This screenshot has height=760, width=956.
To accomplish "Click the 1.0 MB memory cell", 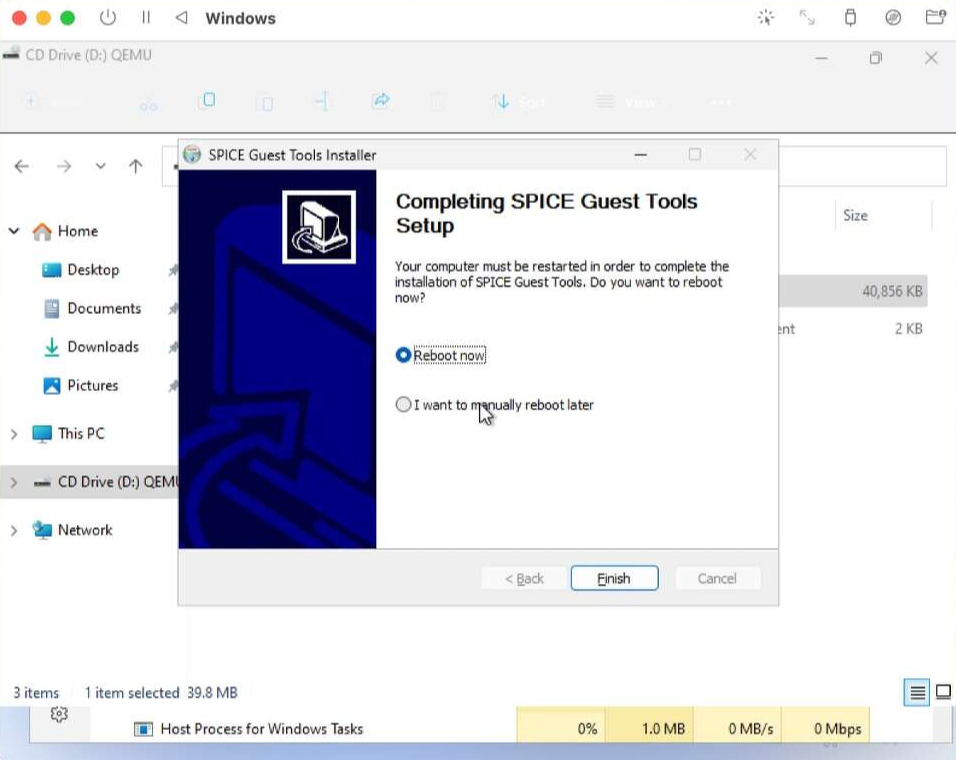I will [650, 728].
